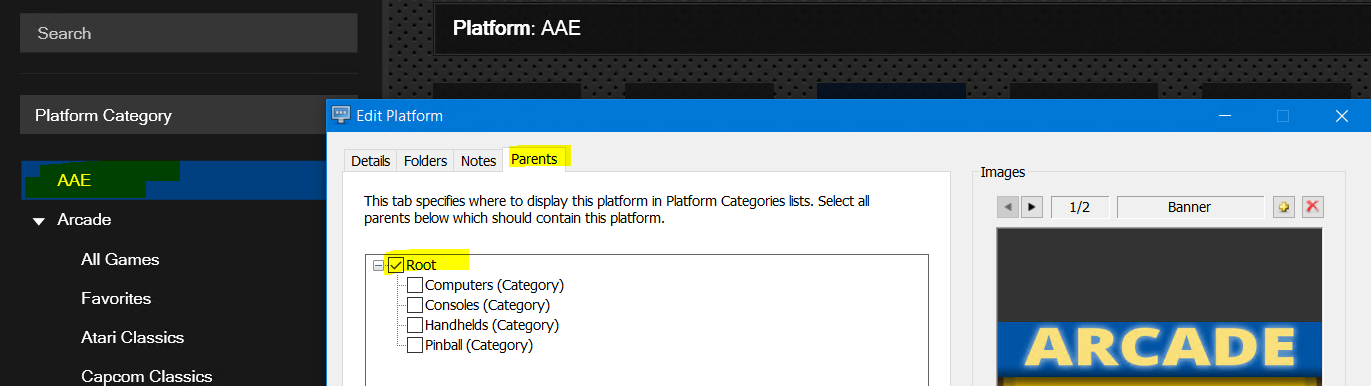This screenshot has width=1371, height=386.
Task: Click the Search input field
Action: pos(188,33)
